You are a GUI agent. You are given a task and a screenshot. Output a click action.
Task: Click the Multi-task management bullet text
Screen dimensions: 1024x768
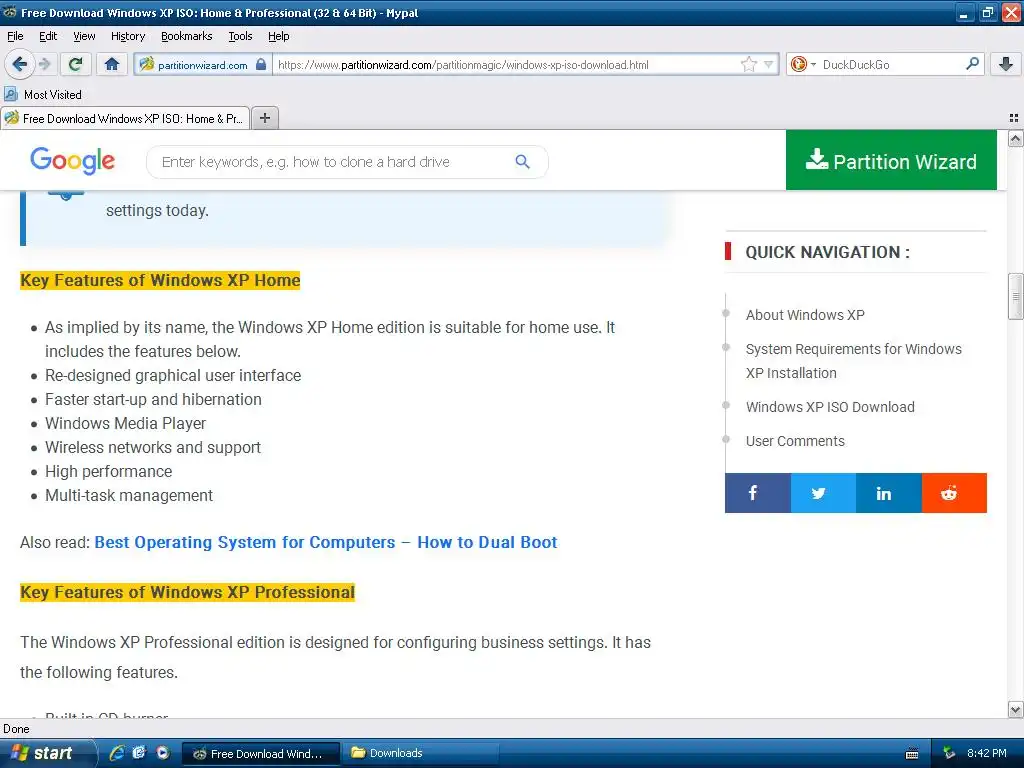click(129, 495)
